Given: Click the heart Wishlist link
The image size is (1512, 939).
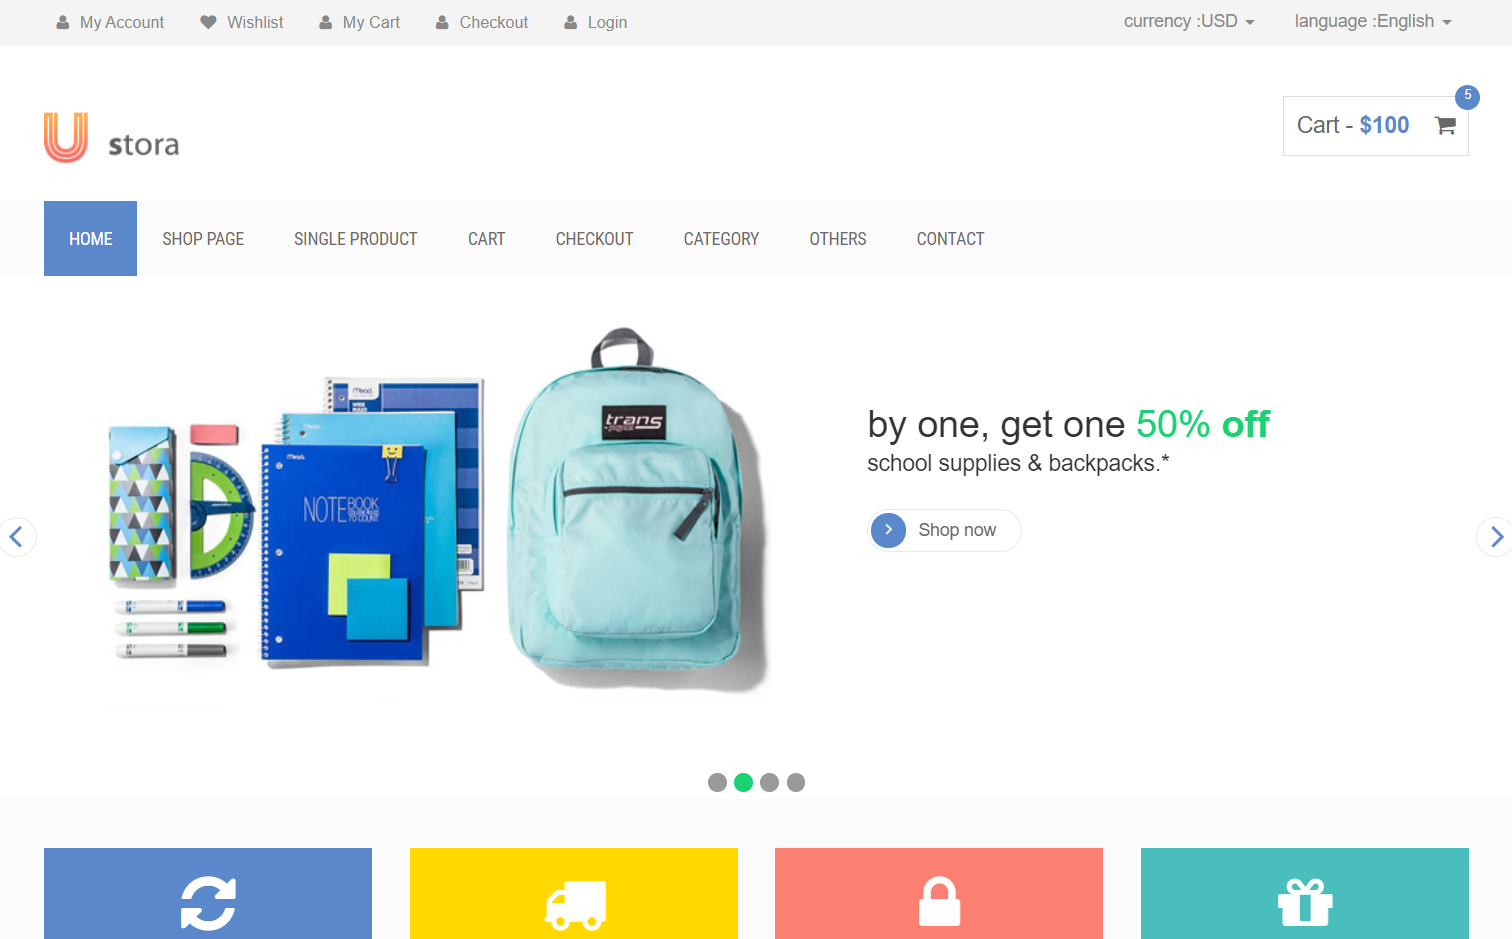Looking at the screenshot, I should tap(242, 22).
